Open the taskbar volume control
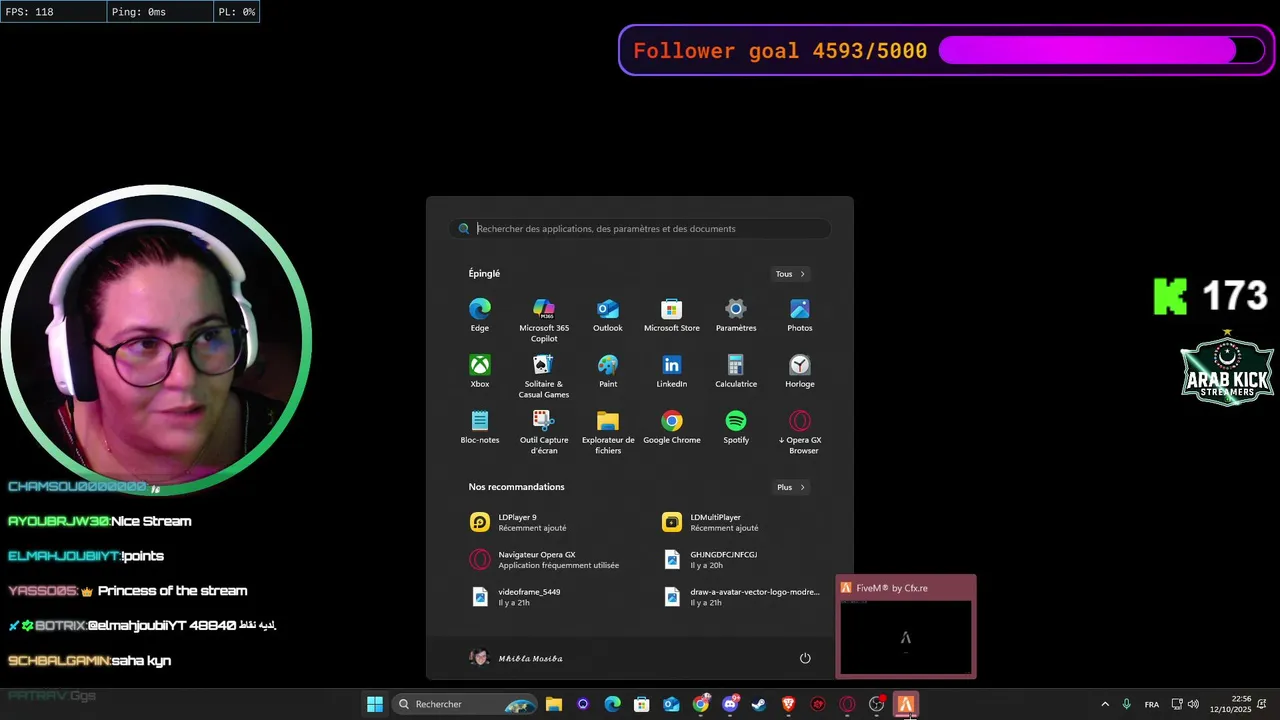The width and height of the screenshot is (1280, 720). click(1193, 704)
